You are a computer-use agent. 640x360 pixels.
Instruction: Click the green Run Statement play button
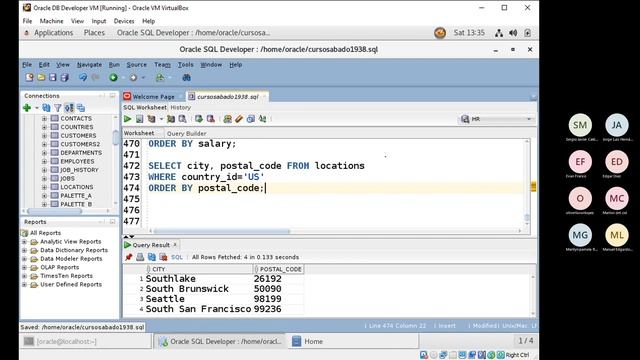127,119
